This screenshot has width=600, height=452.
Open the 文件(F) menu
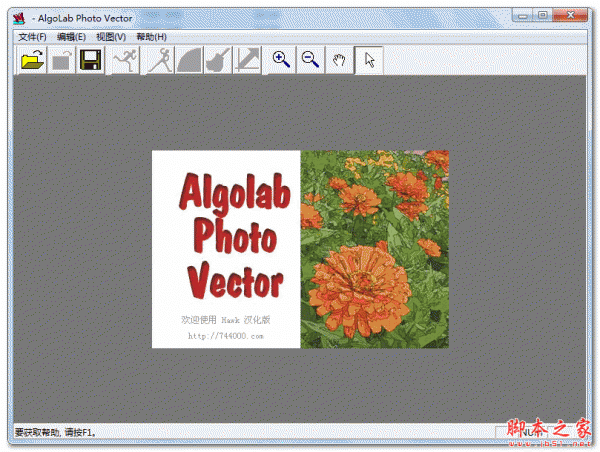32,37
